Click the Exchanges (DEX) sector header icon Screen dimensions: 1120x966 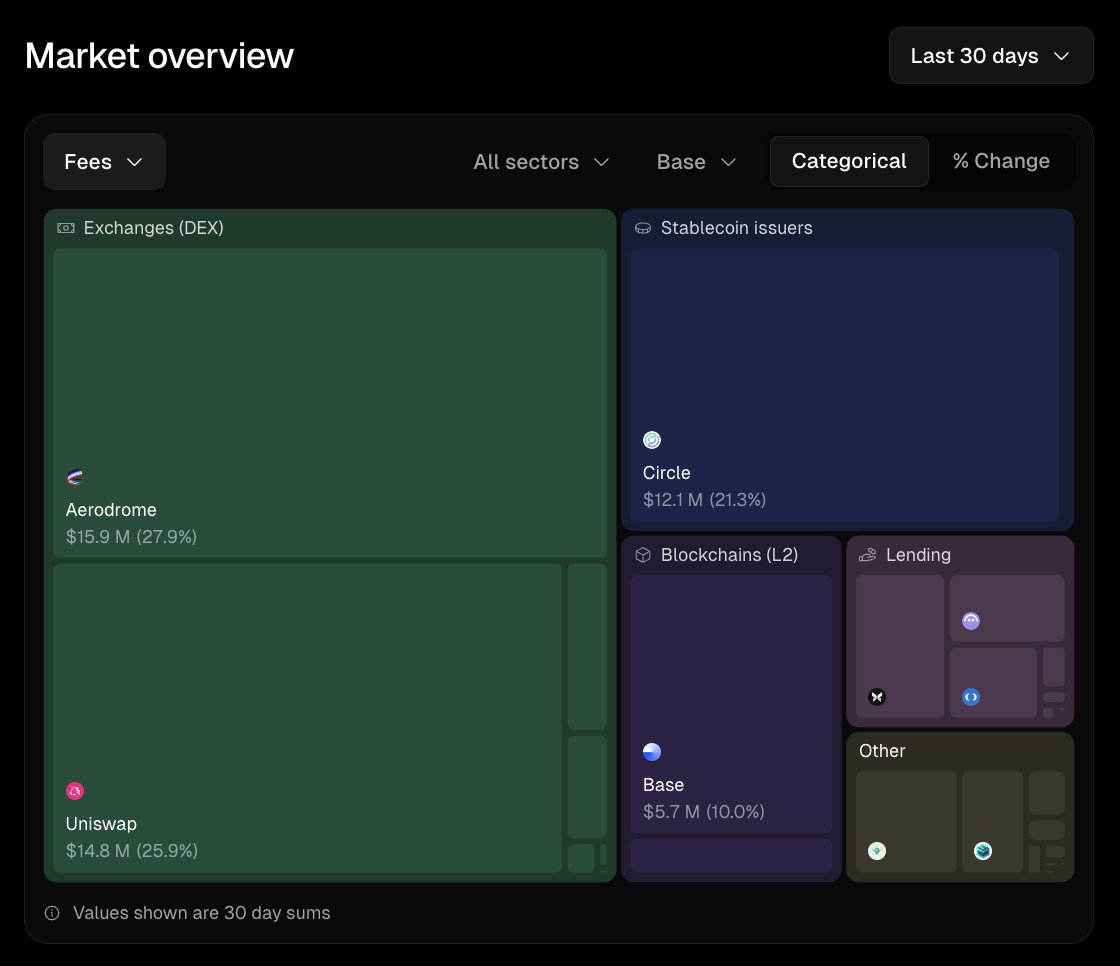click(x=66, y=228)
